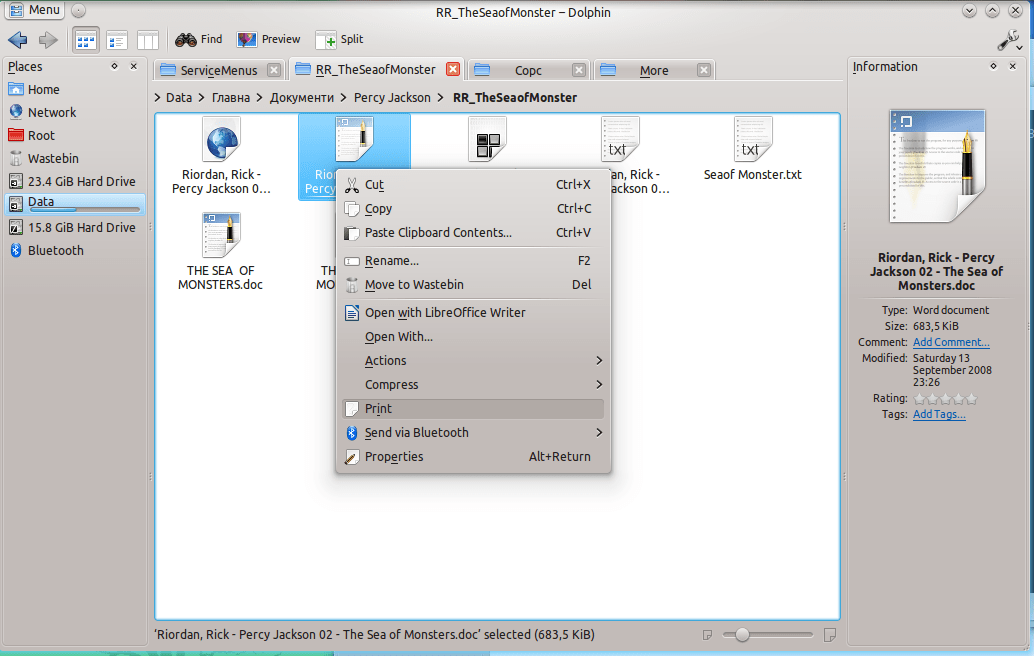Choose Move to Wastebin
This screenshot has width=1034, height=656.
pyautogui.click(x=473, y=285)
